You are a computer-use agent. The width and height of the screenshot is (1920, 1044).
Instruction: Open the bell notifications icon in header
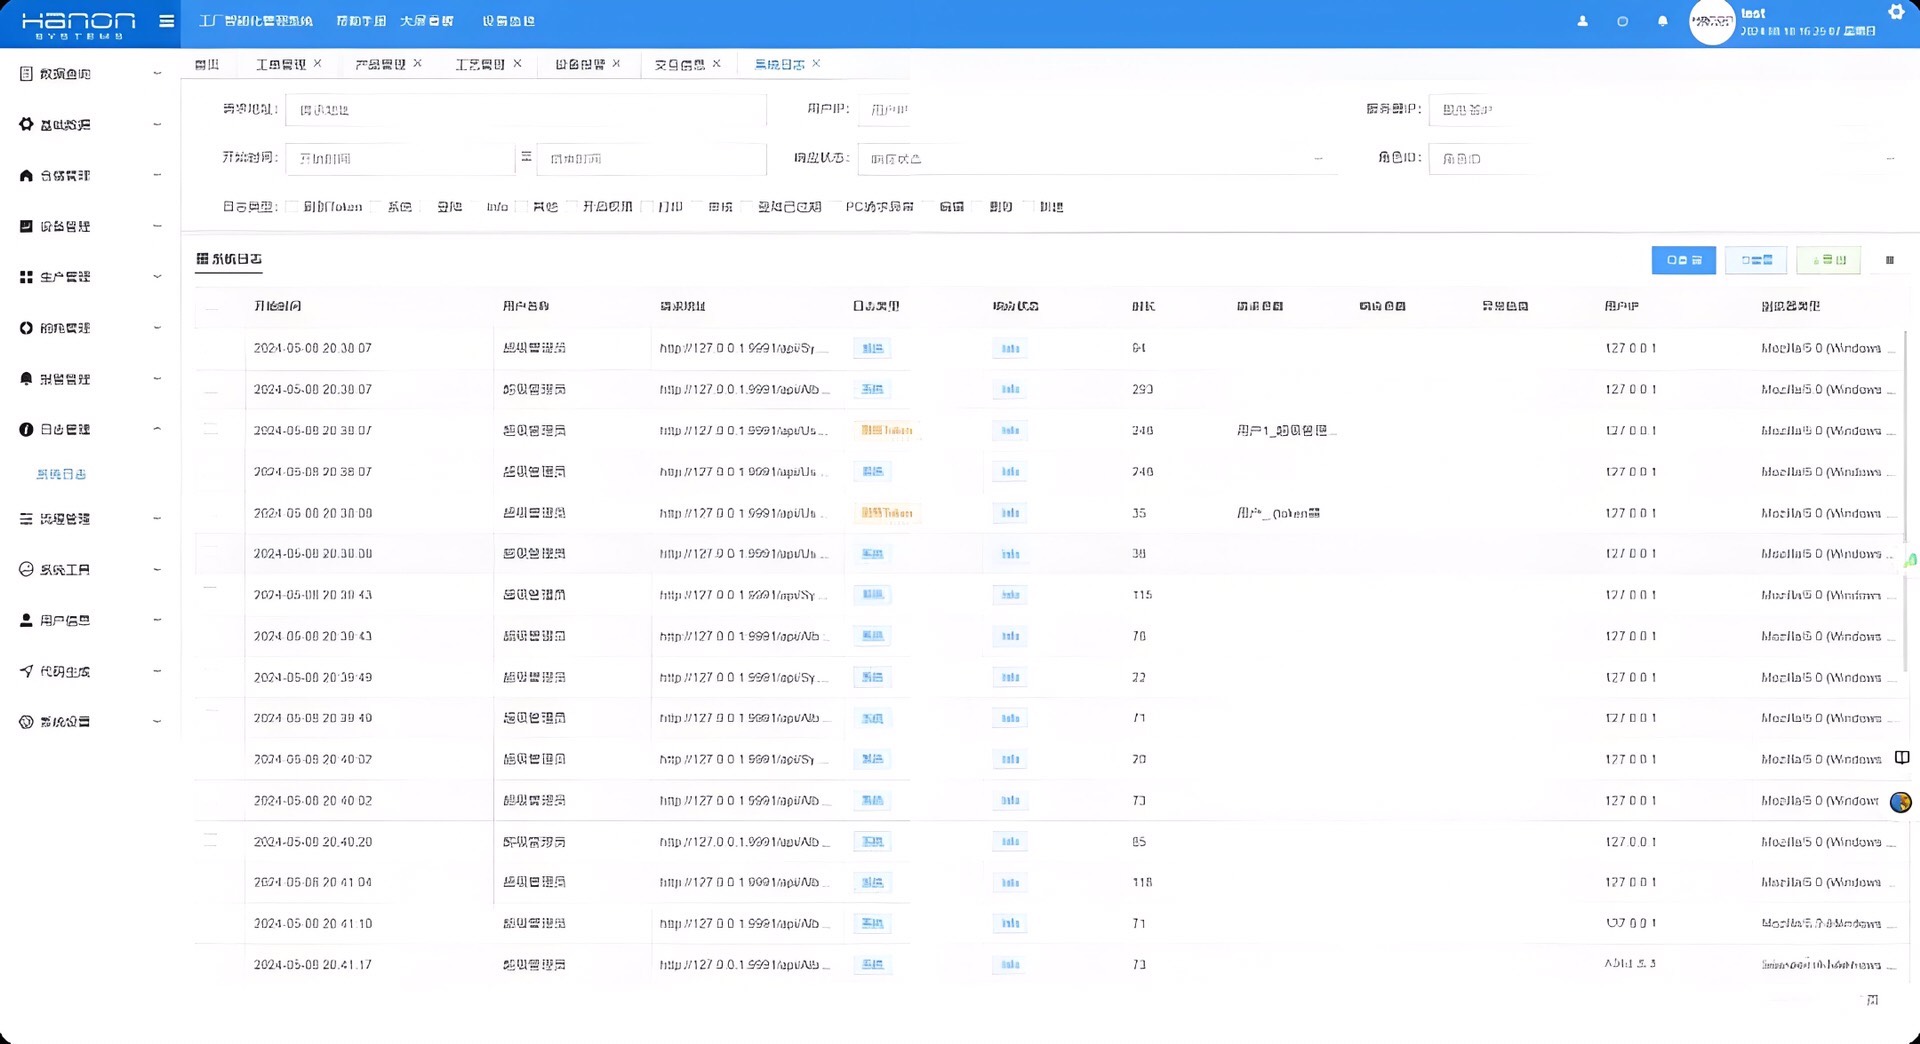(1662, 21)
